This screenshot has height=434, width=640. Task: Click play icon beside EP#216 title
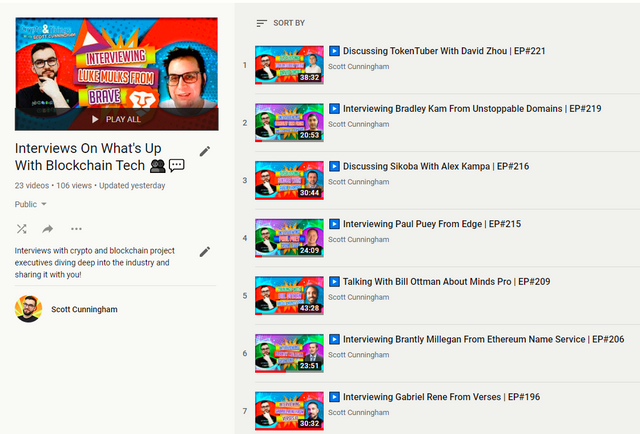[x=334, y=166]
